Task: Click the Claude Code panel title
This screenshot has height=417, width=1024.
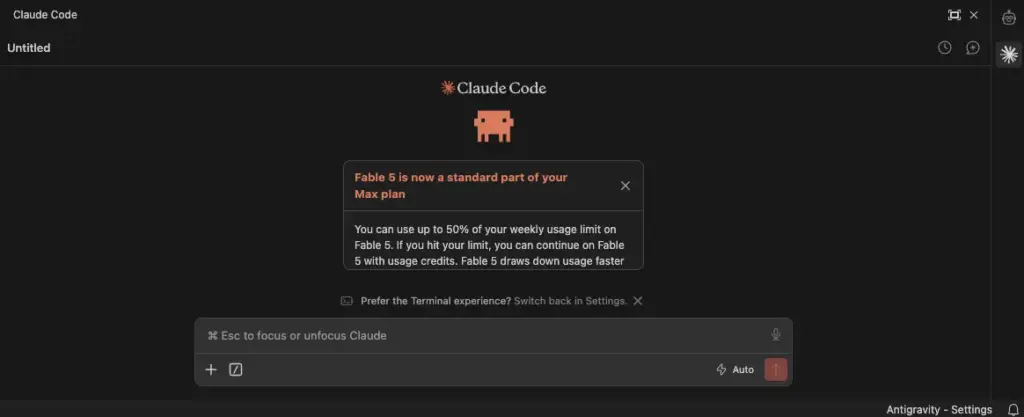Action: 45,14
